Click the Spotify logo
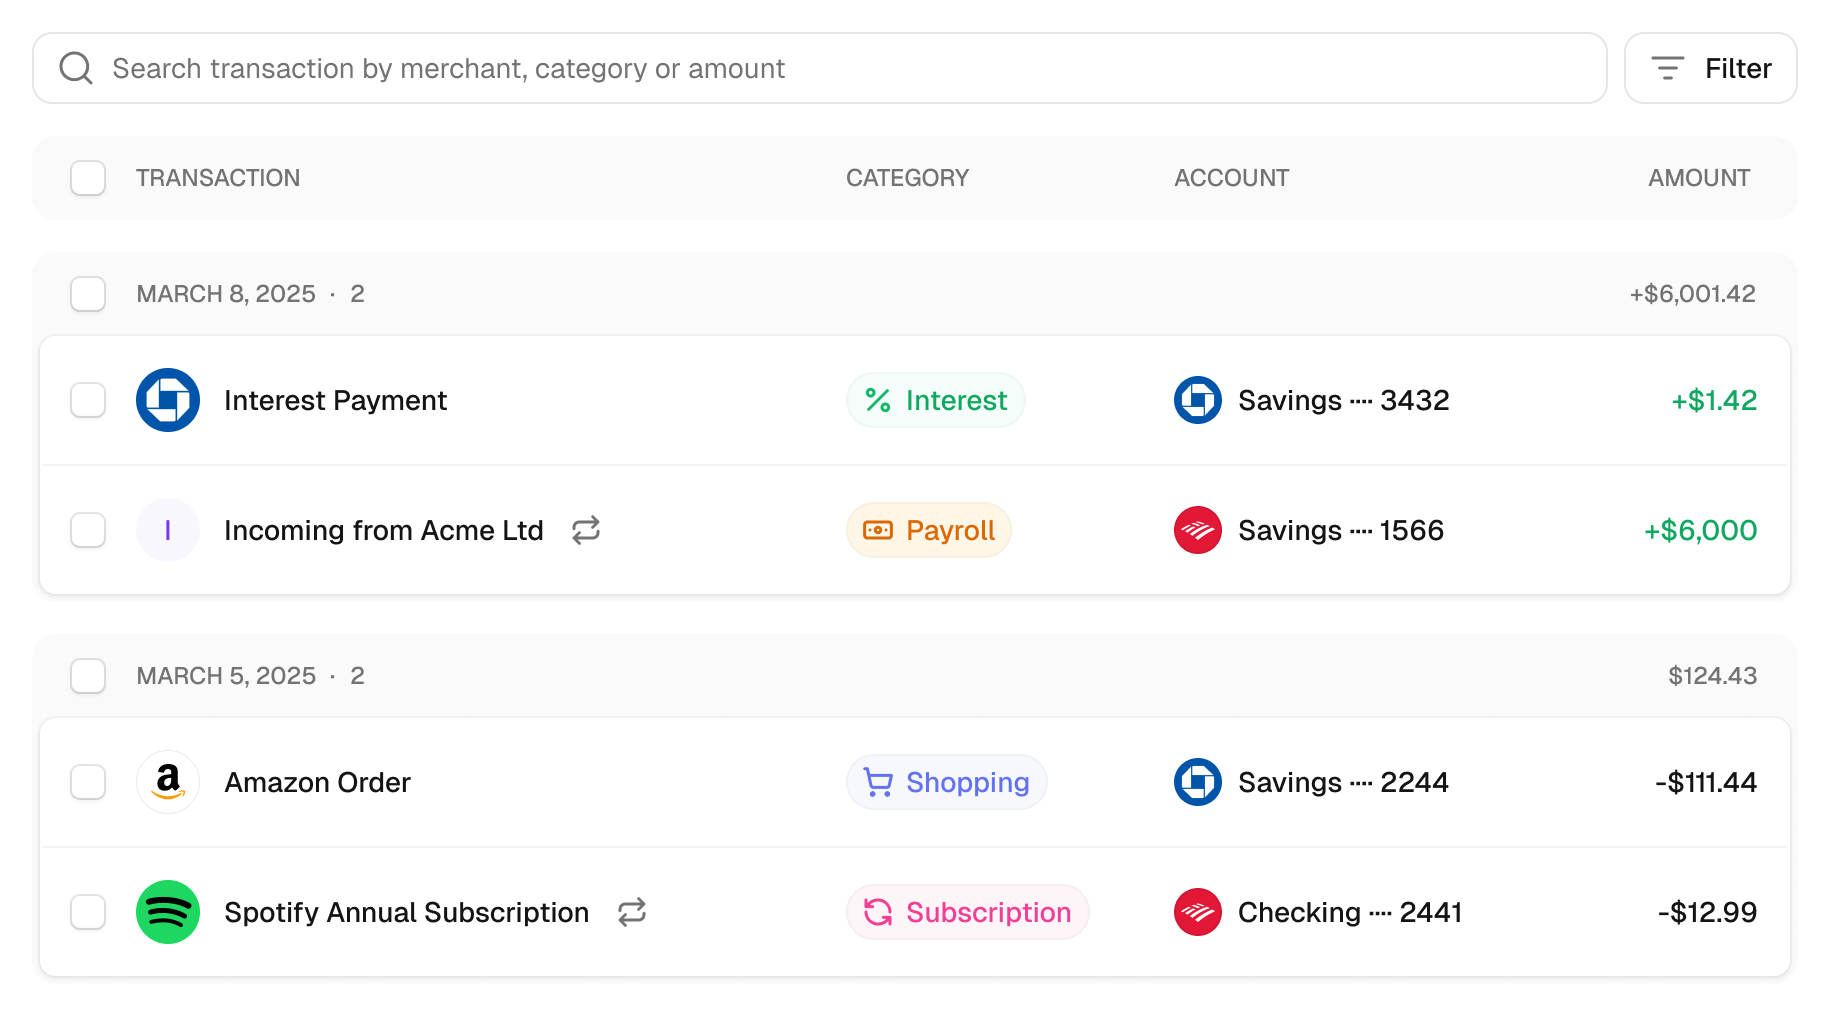This screenshot has height=1016, width=1830. (167, 912)
